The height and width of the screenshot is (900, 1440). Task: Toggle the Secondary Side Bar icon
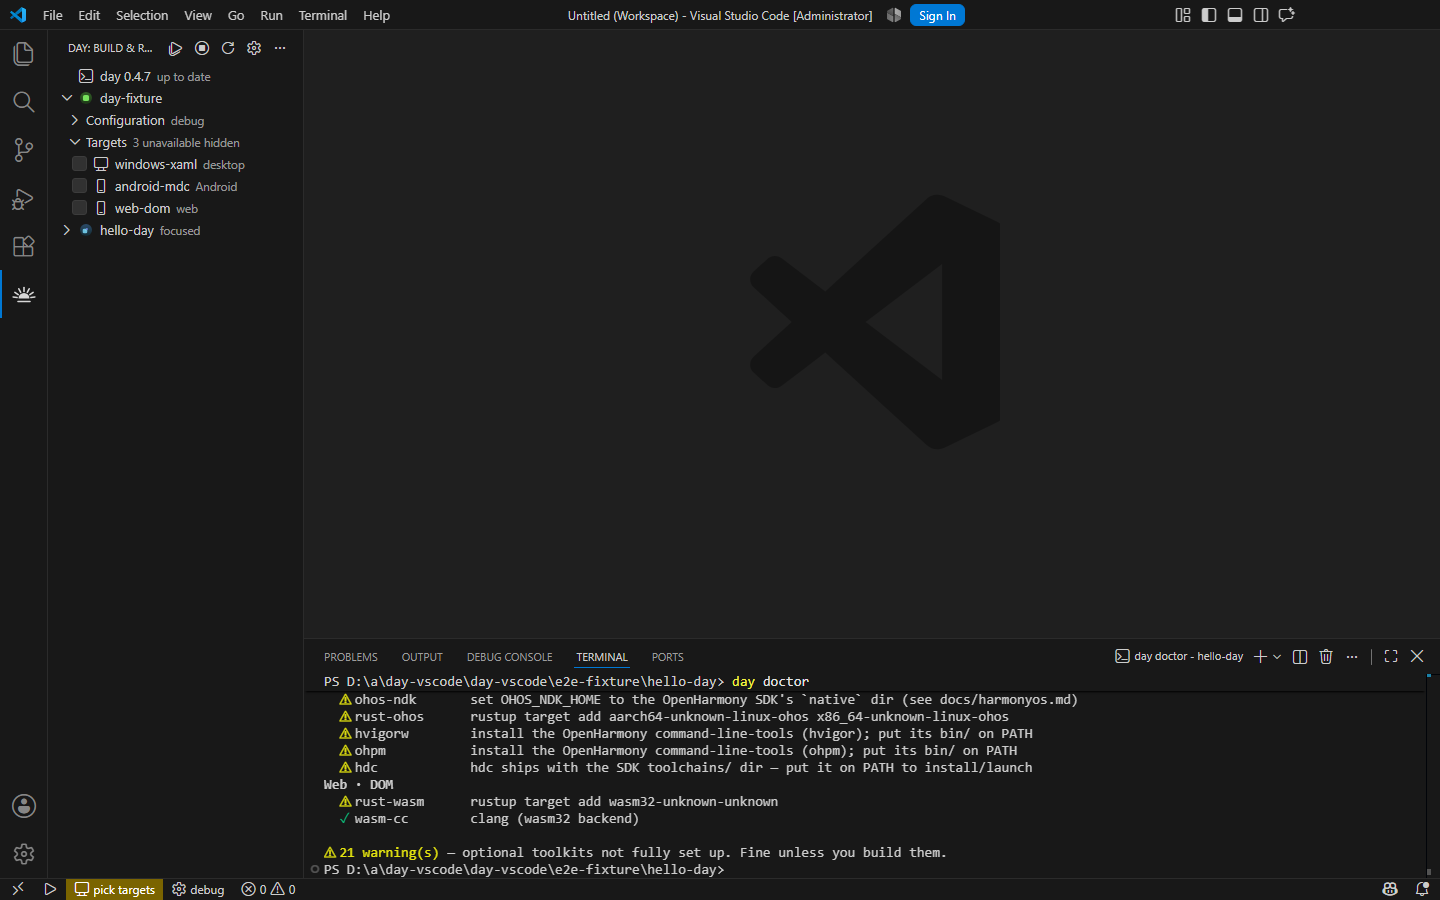click(1261, 15)
